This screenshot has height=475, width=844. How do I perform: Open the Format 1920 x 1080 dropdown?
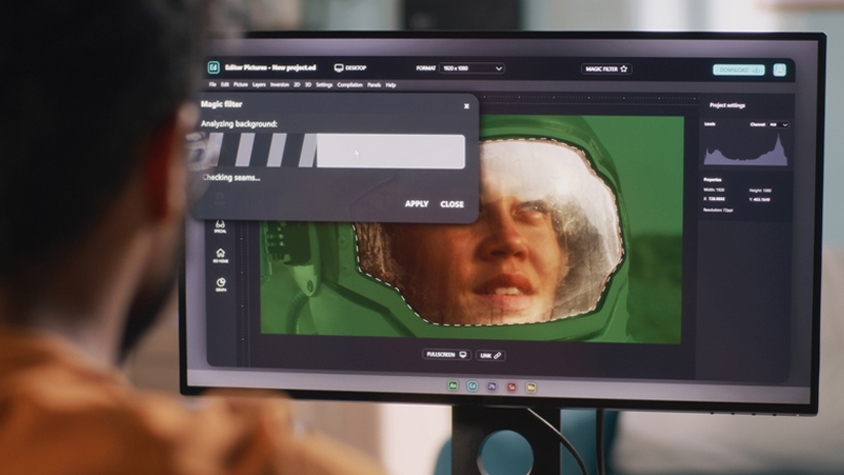tap(469, 68)
